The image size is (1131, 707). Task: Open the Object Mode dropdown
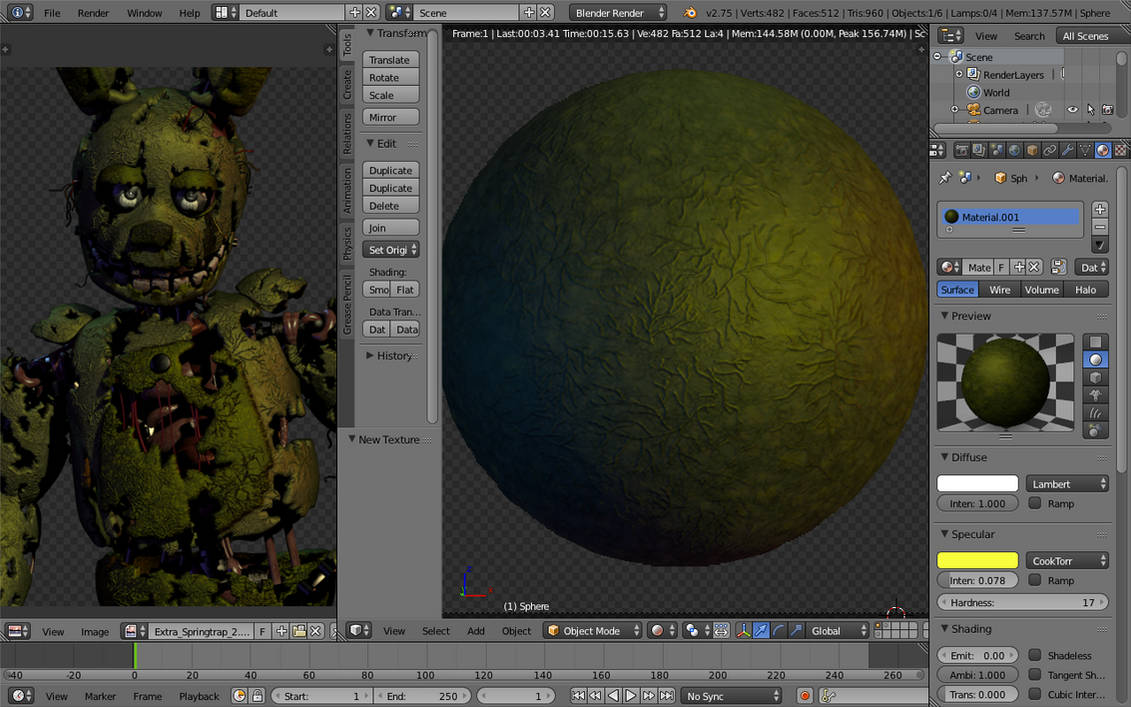pyautogui.click(x=592, y=631)
